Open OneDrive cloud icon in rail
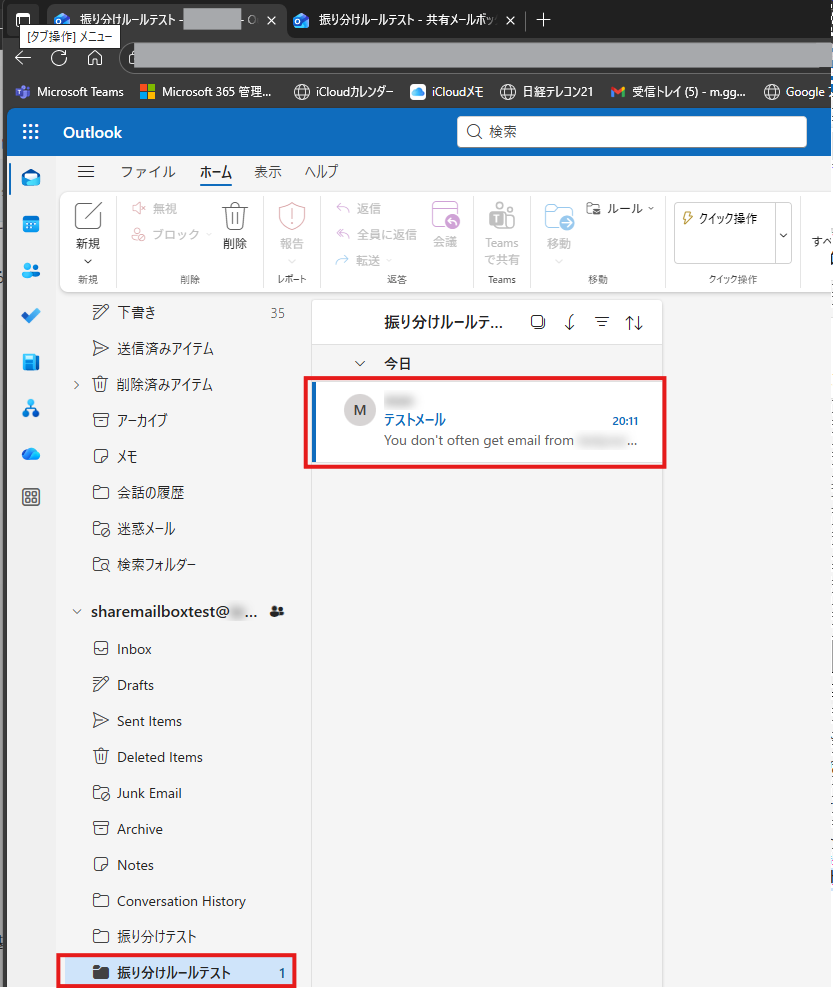The height and width of the screenshot is (988, 833). point(31,454)
